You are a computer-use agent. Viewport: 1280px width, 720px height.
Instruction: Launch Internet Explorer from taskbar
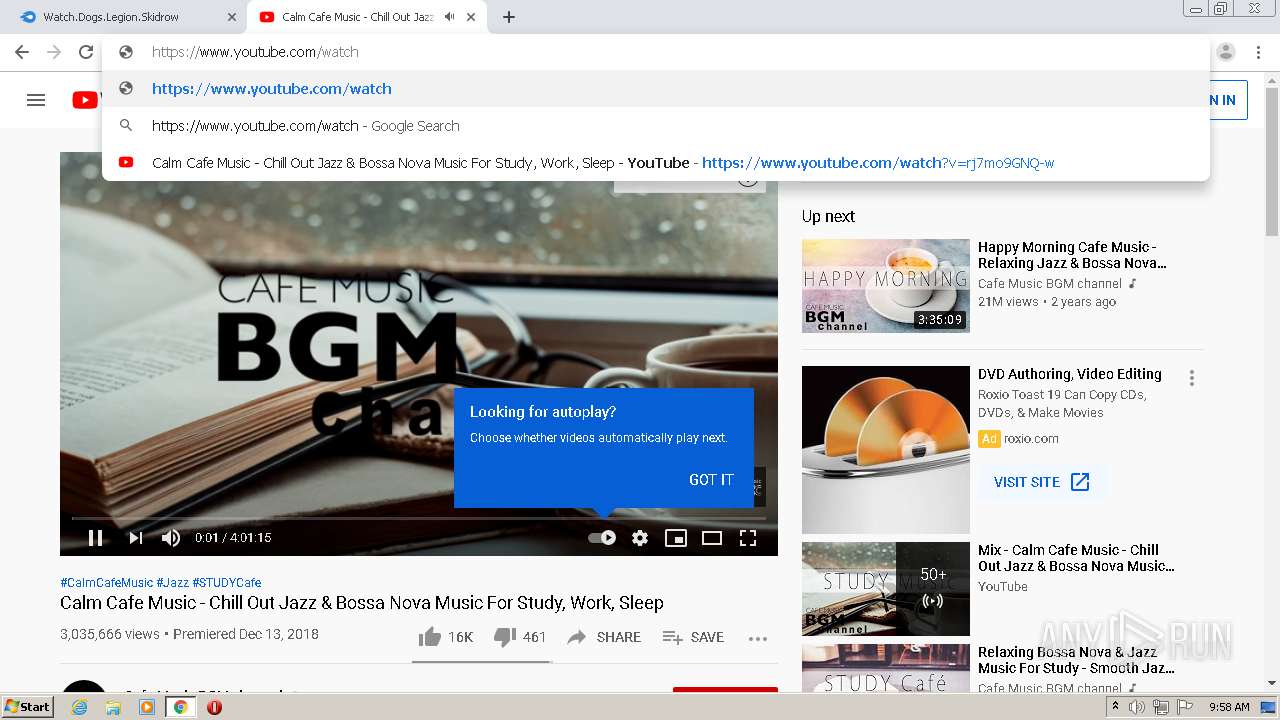coord(79,707)
